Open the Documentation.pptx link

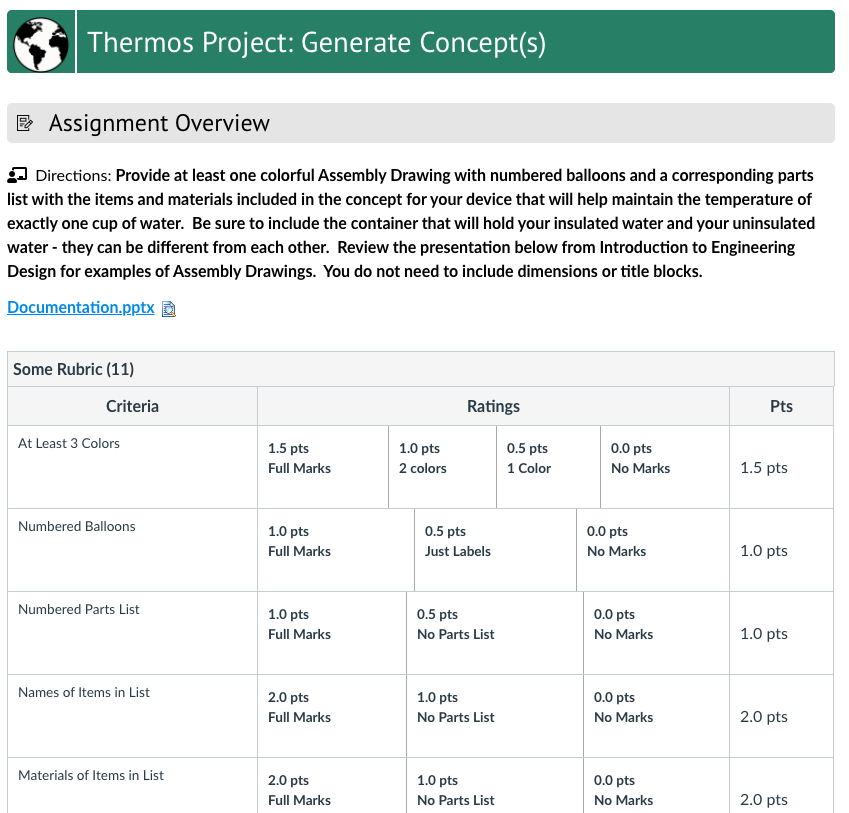click(80, 308)
